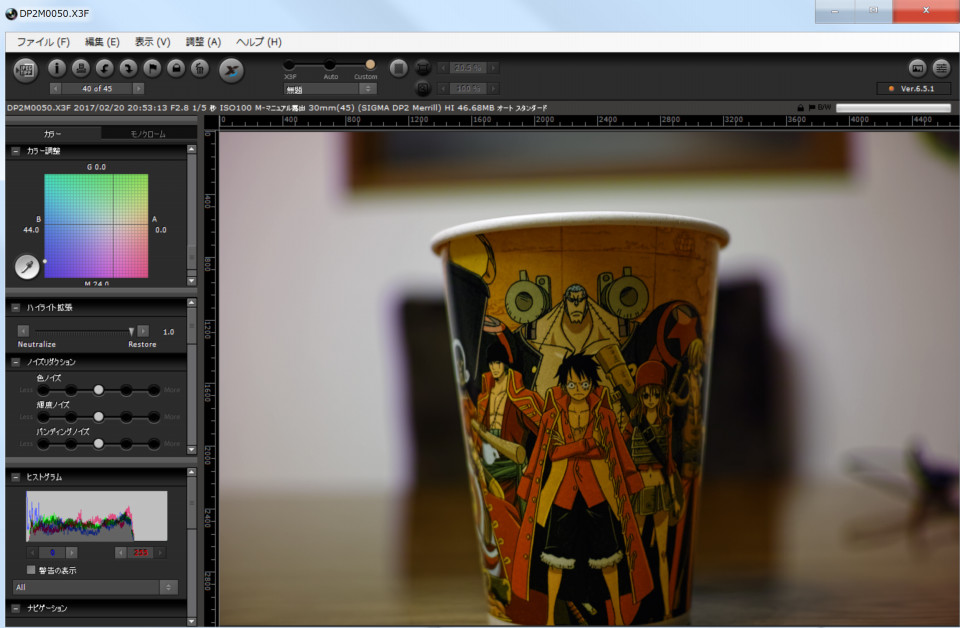Open the histogram channel All dropdown
The image size is (960, 628).
[x=95, y=587]
